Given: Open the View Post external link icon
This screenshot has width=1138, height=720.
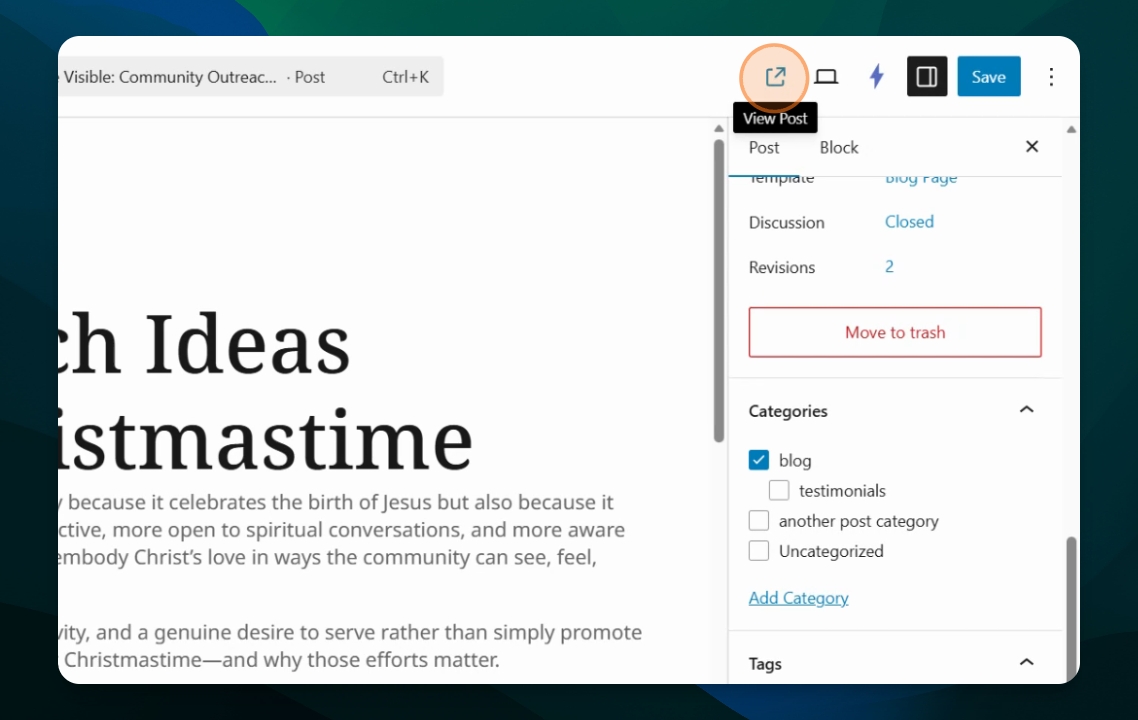Looking at the screenshot, I should point(775,76).
